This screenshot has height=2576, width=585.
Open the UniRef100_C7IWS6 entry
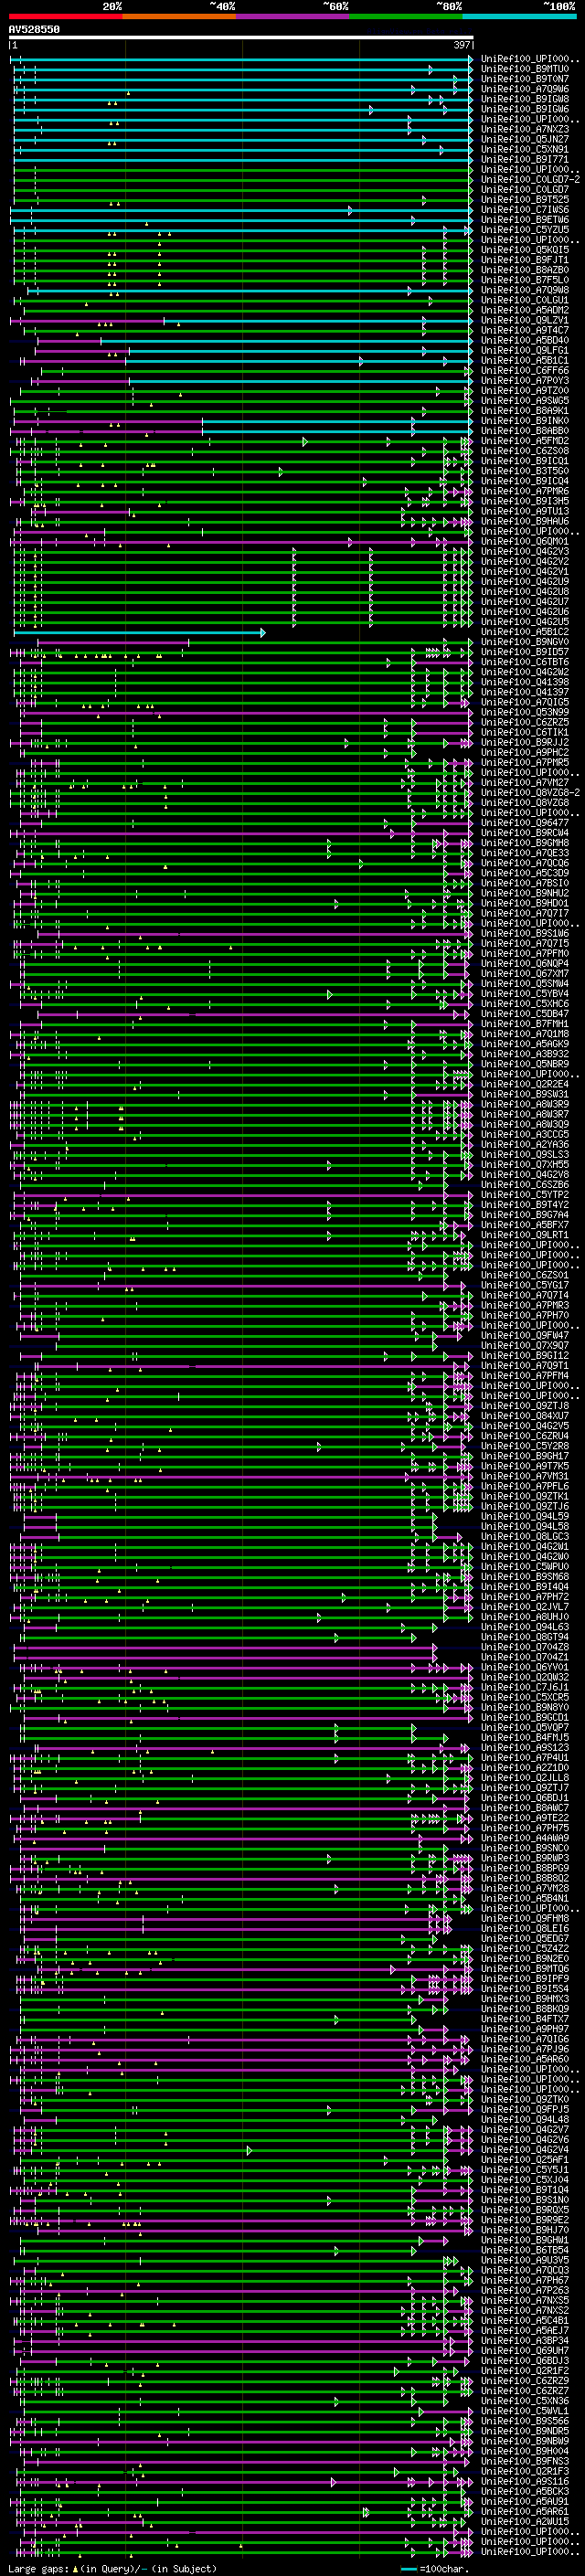525,210
